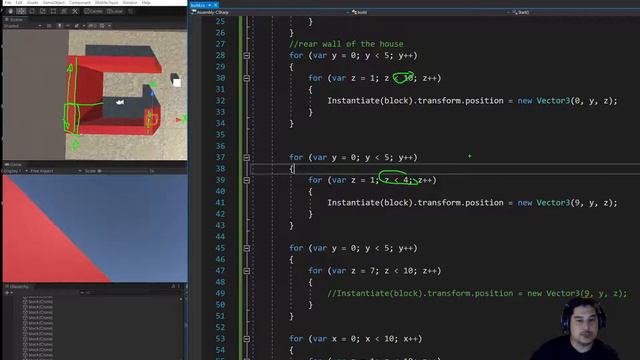The image size is (640, 360).
Task: Collapse the inner for loop at line 47
Action: 247,271
